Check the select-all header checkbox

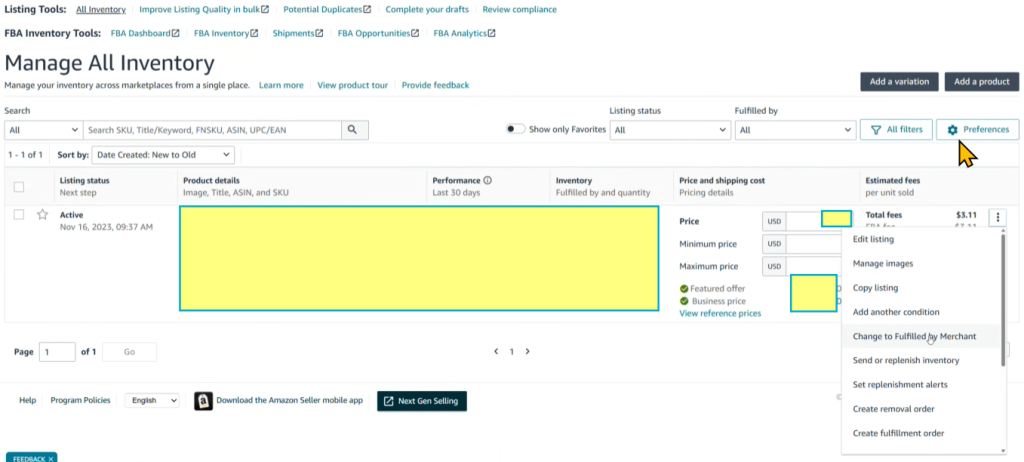click(x=19, y=186)
